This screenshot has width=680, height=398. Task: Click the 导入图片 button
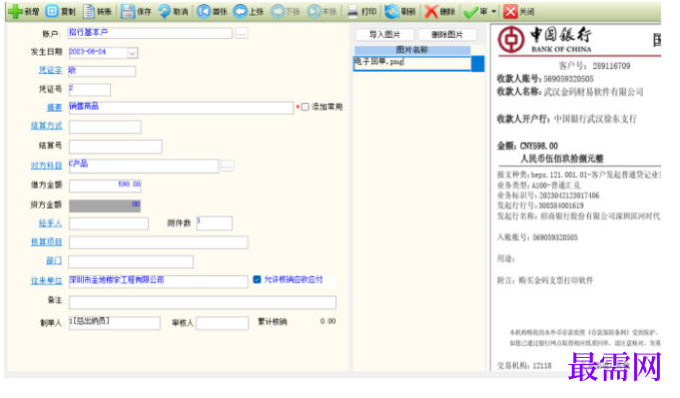click(385, 34)
